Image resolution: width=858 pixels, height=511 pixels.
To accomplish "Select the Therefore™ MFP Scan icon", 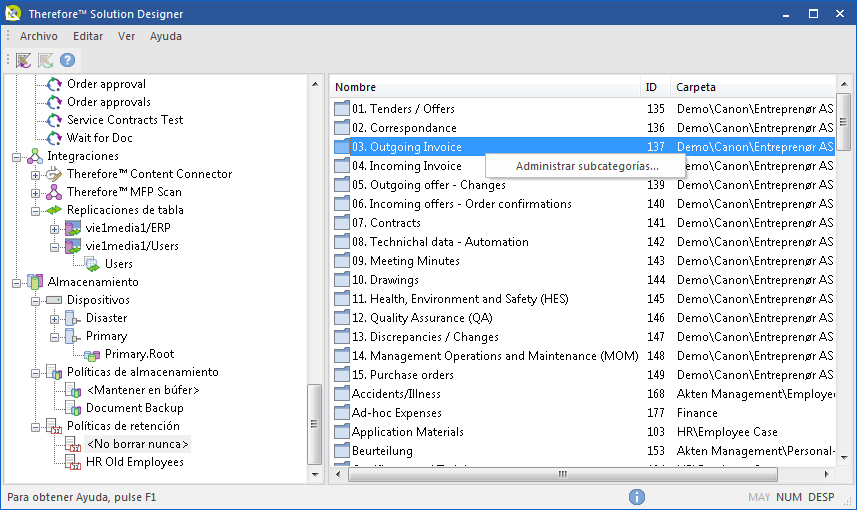I will click(x=54, y=192).
